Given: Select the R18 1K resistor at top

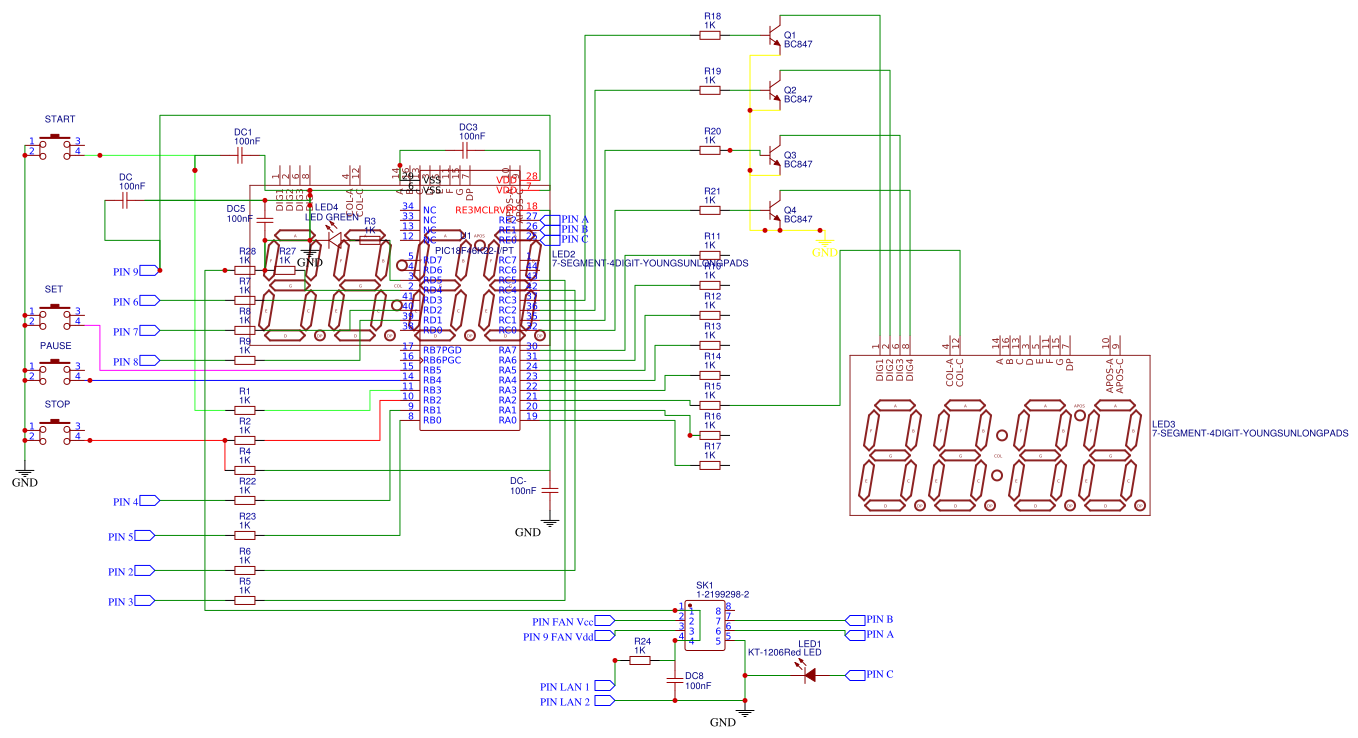Looking at the screenshot, I should (x=708, y=33).
